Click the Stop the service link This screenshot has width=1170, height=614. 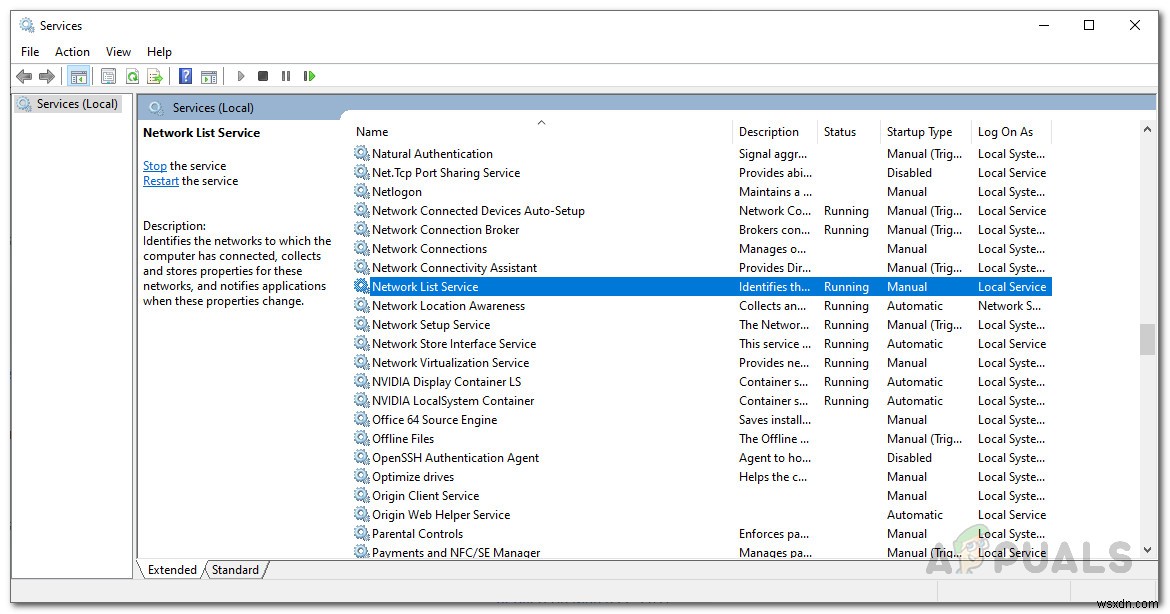click(154, 165)
